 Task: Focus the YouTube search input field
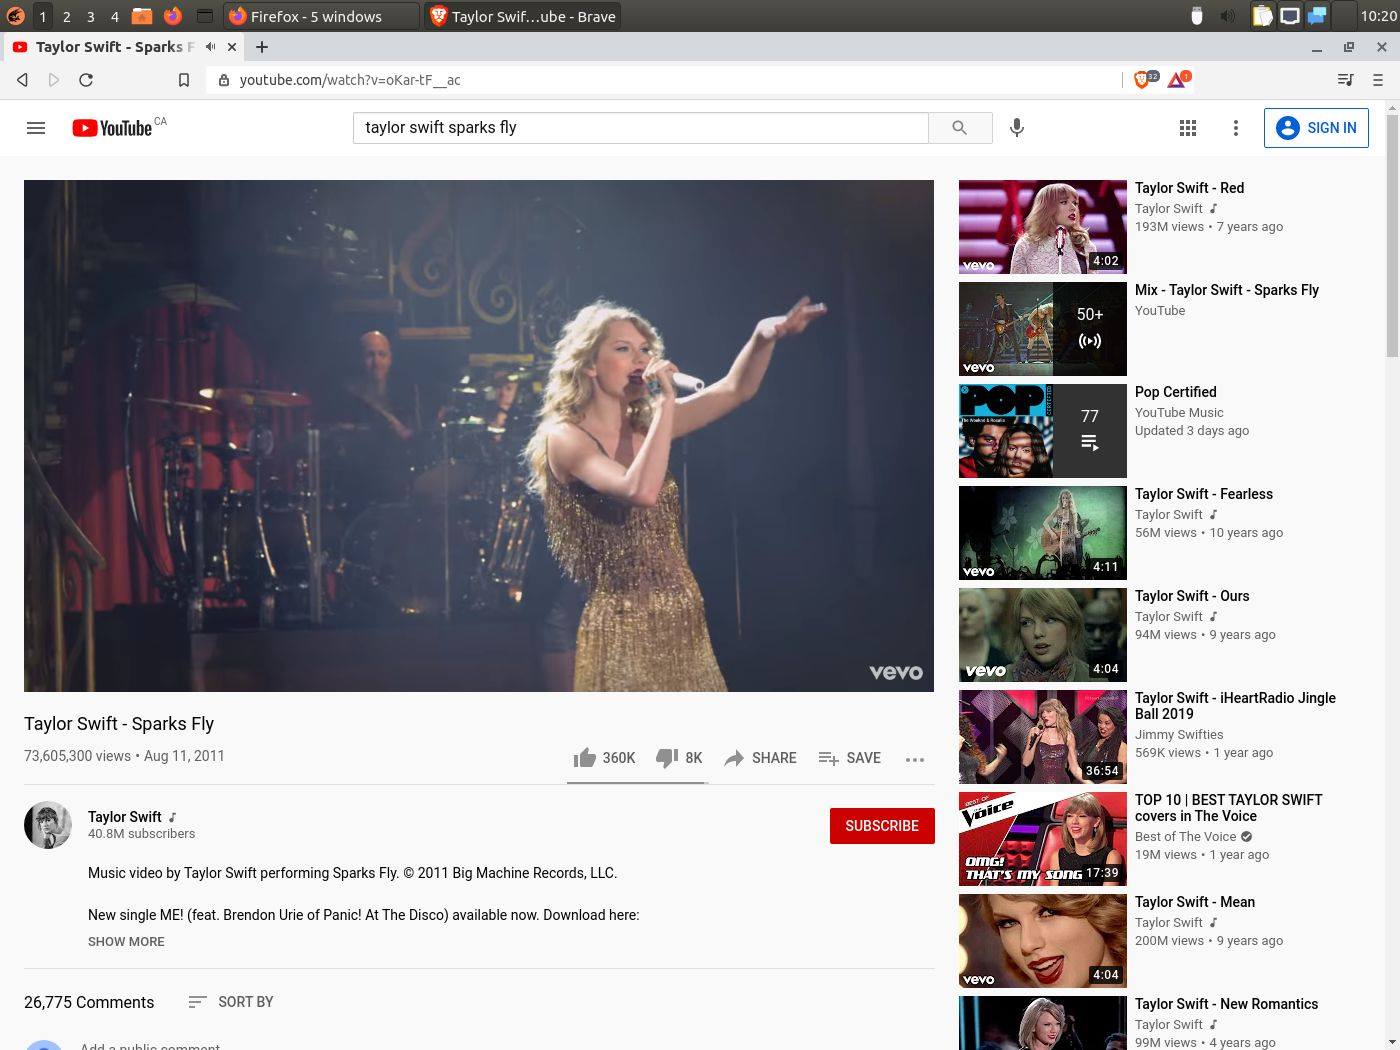pyautogui.click(x=640, y=128)
